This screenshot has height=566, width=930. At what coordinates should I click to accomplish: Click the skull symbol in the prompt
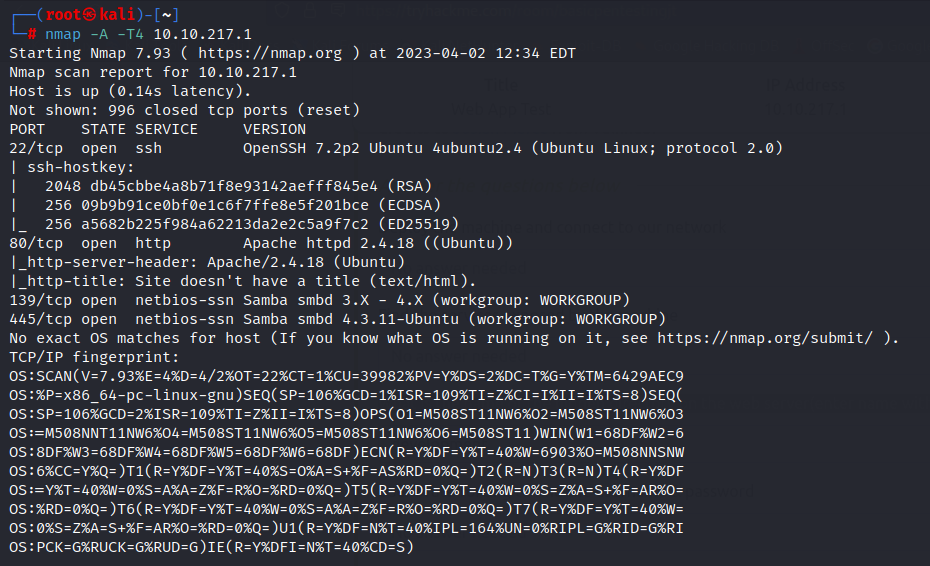90,14
